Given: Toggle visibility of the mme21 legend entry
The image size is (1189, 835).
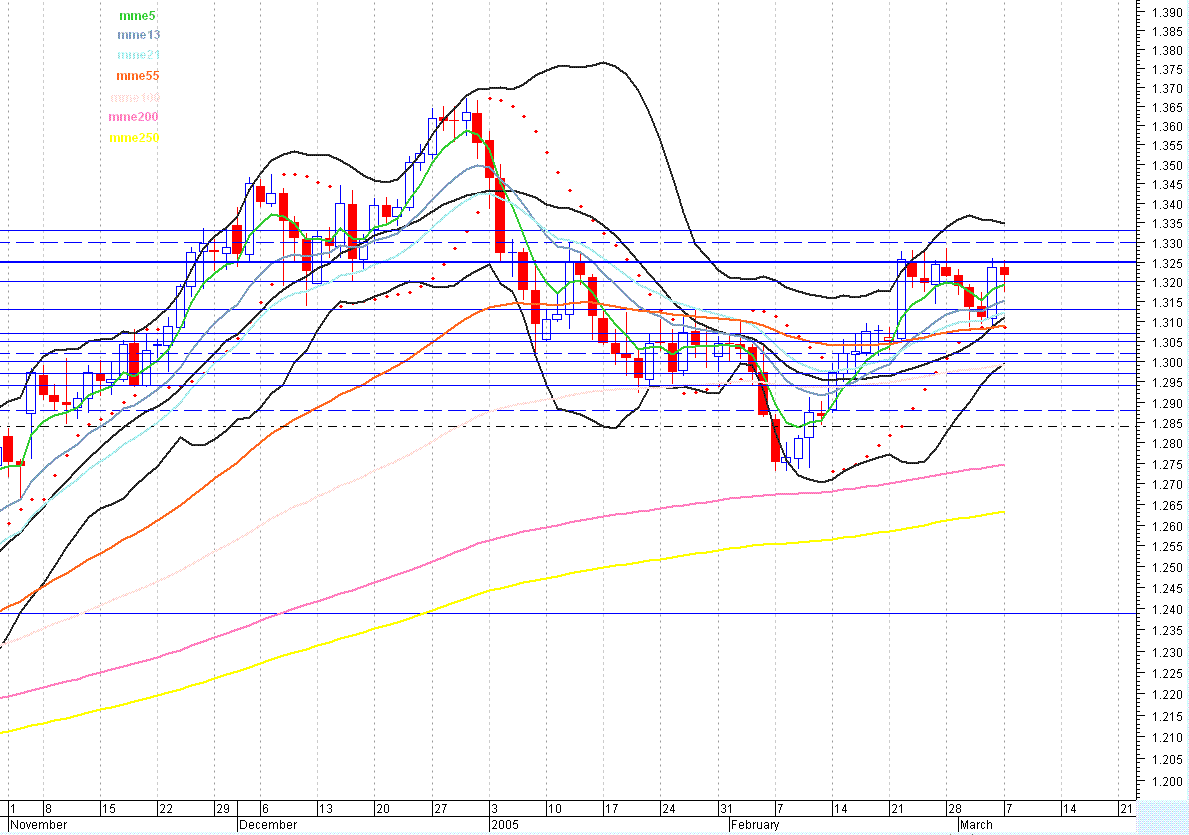Looking at the screenshot, I should pyautogui.click(x=137, y=56).
